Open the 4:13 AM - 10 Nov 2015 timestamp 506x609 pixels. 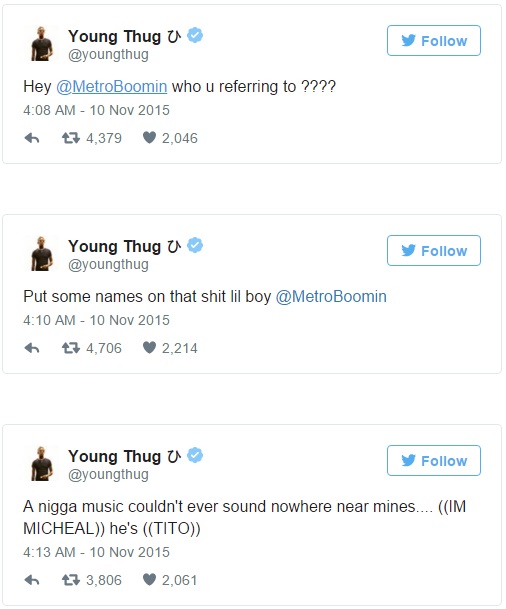[x=96, y=552]
